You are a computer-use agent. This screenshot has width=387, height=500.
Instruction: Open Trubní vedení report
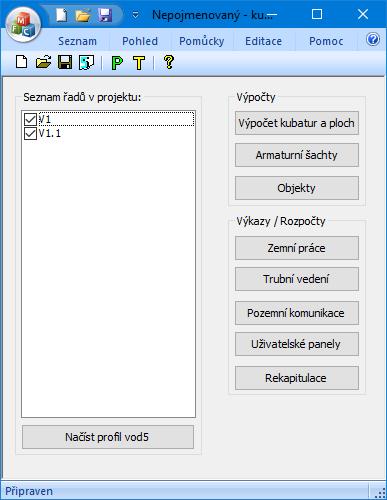tap(297, 279)
